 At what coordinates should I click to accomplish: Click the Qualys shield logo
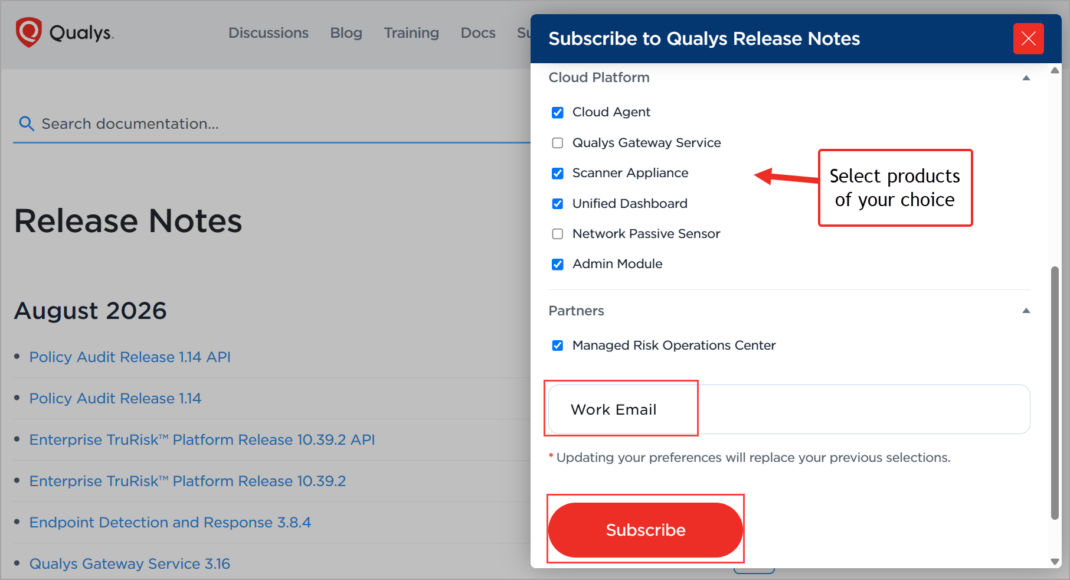(29, 32)
